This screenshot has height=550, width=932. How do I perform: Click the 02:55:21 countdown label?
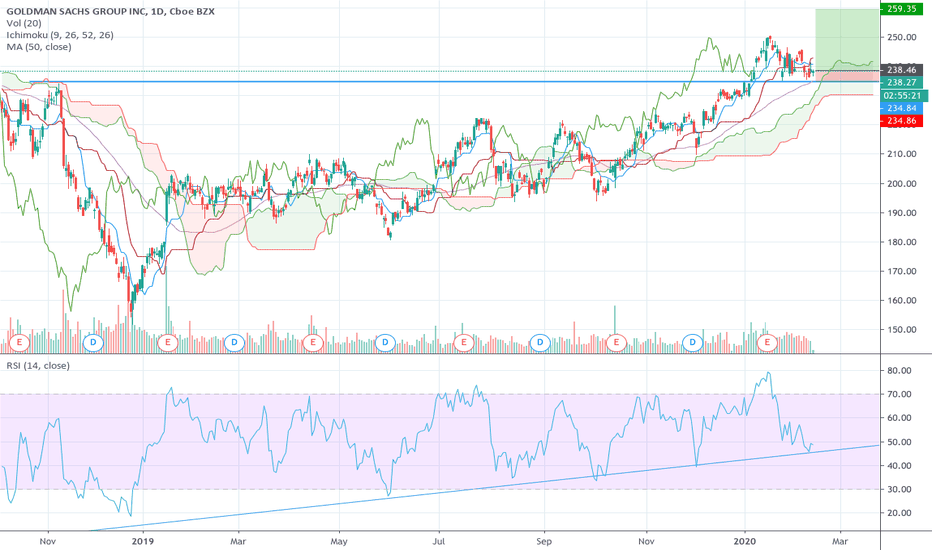point(902,96)
